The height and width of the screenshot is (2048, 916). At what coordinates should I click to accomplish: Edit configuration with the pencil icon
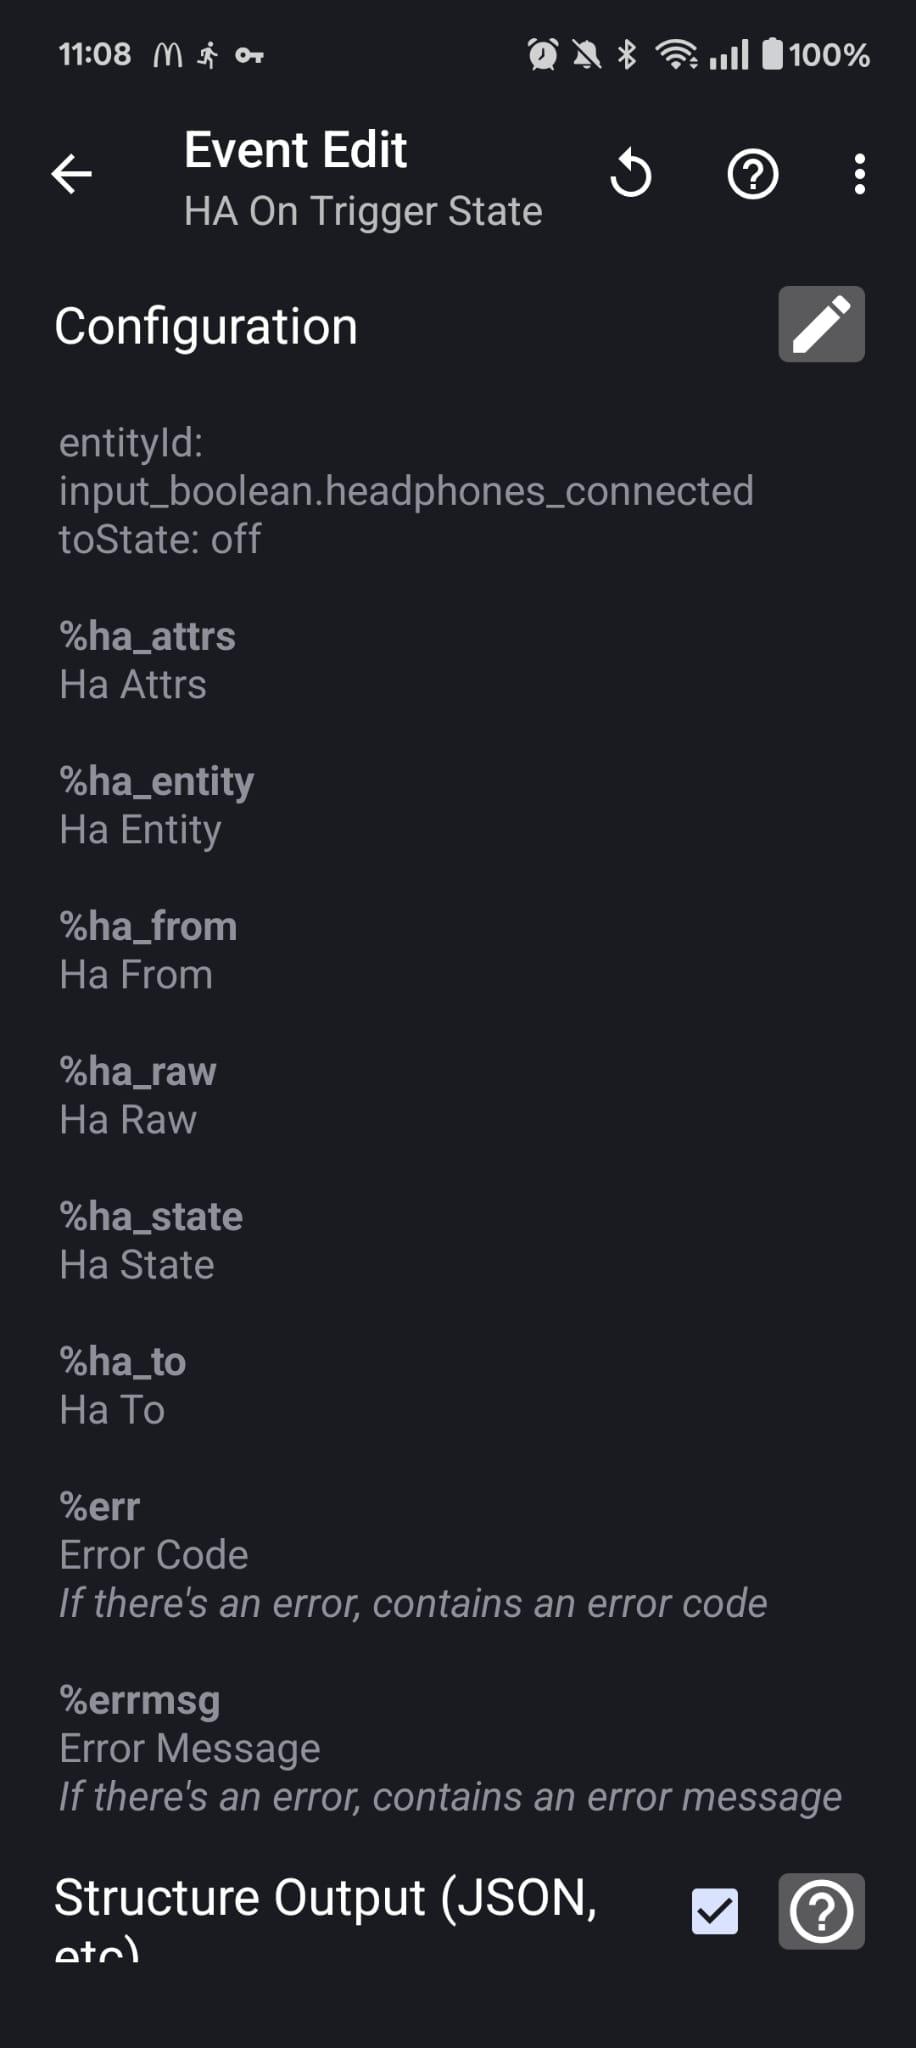point(821,325)
